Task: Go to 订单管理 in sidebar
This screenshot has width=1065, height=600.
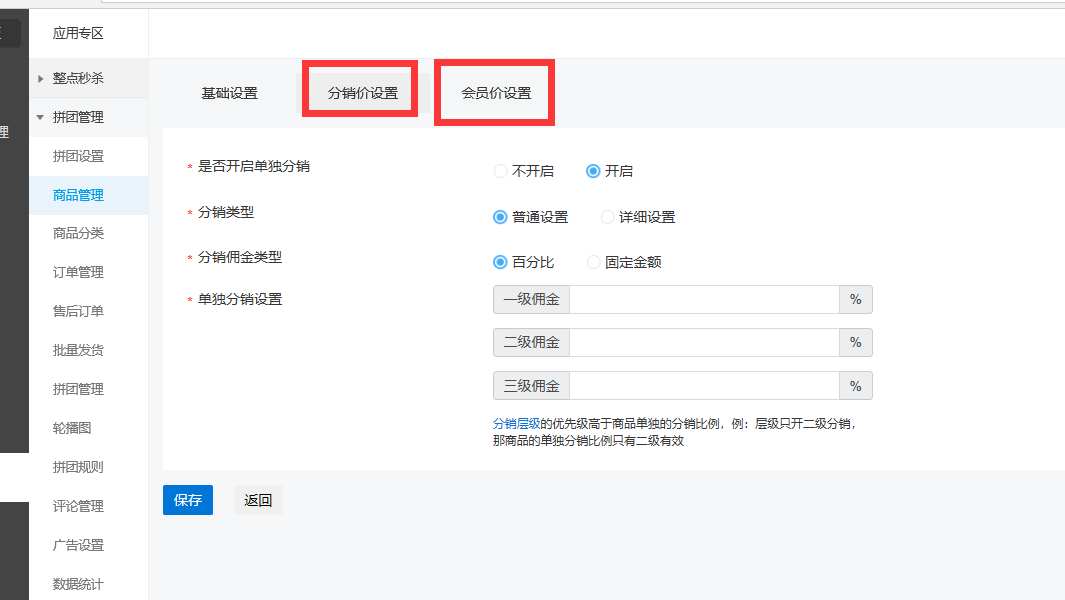Action: (78, 272)
